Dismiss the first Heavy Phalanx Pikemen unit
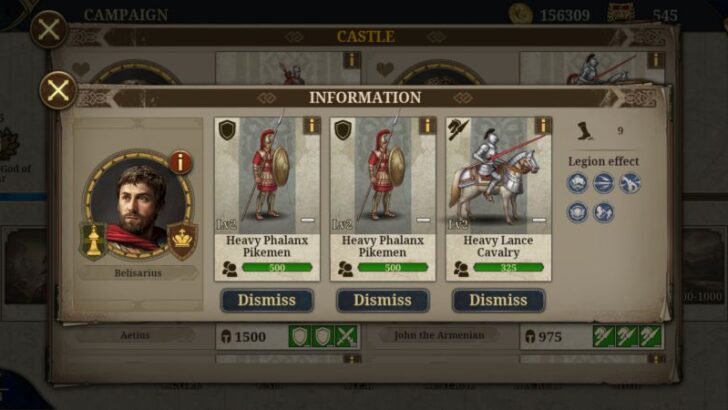This screenshot has width=728, height=410. click(267, 300)
